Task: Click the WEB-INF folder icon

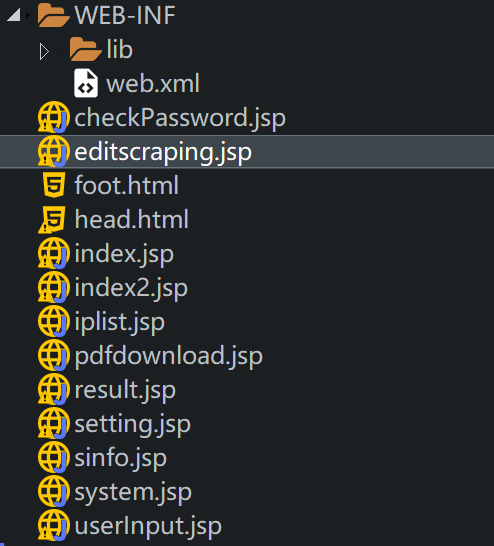Action: [x=53, y=15]
